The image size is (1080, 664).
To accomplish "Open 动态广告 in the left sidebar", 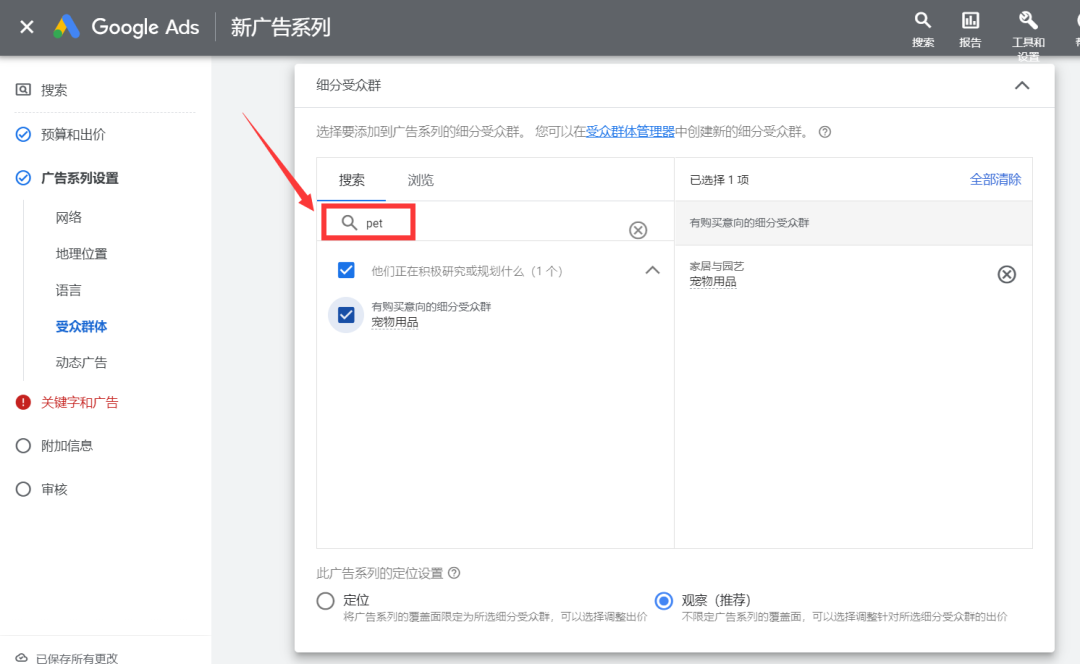I will (81, 362).
